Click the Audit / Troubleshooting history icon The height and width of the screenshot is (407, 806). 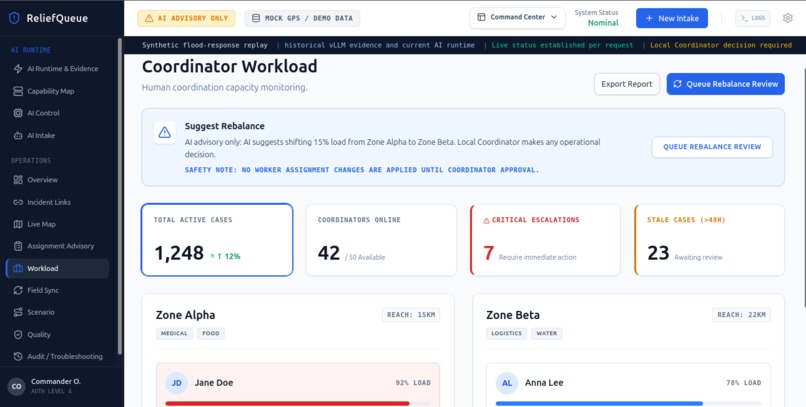[x=18, y=357]
